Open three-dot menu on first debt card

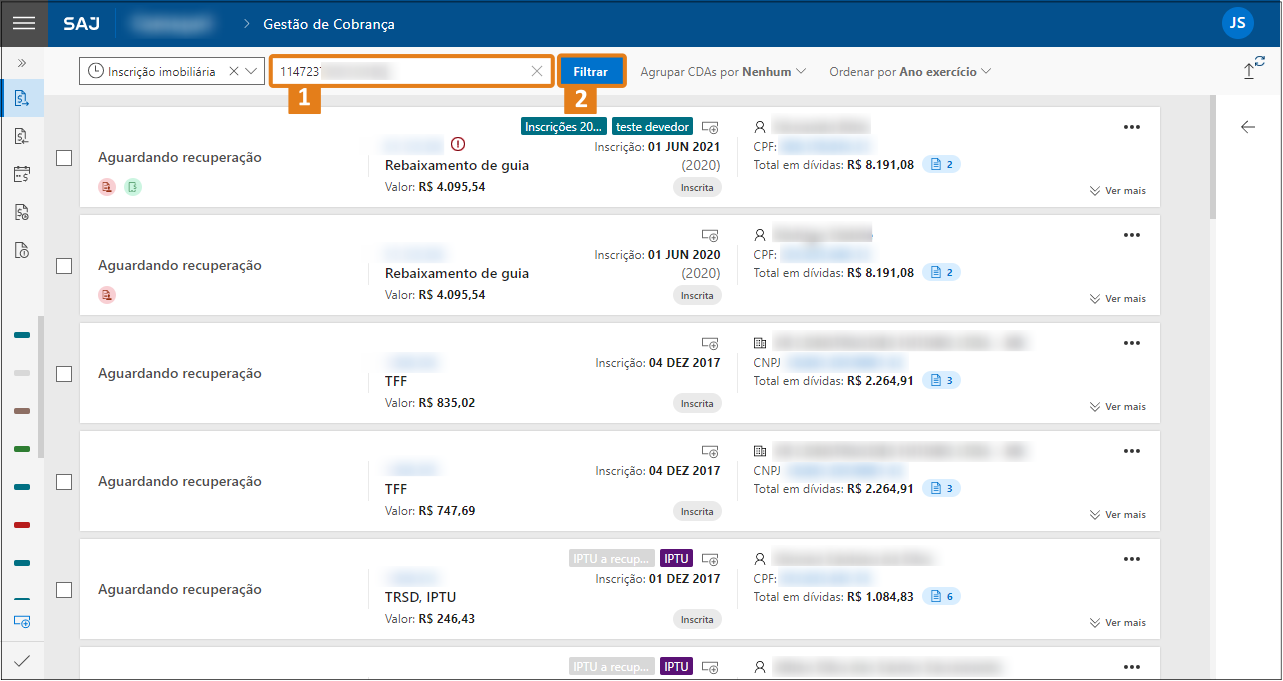[1131, 127]
